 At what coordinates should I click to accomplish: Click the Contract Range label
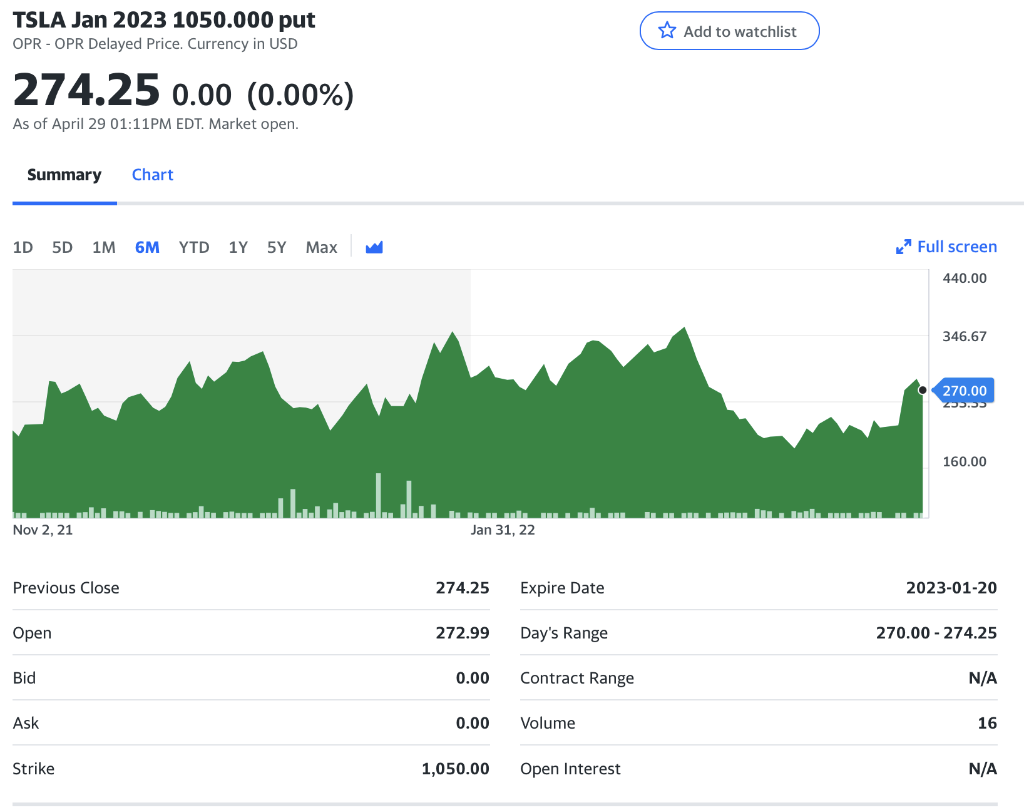577,678
